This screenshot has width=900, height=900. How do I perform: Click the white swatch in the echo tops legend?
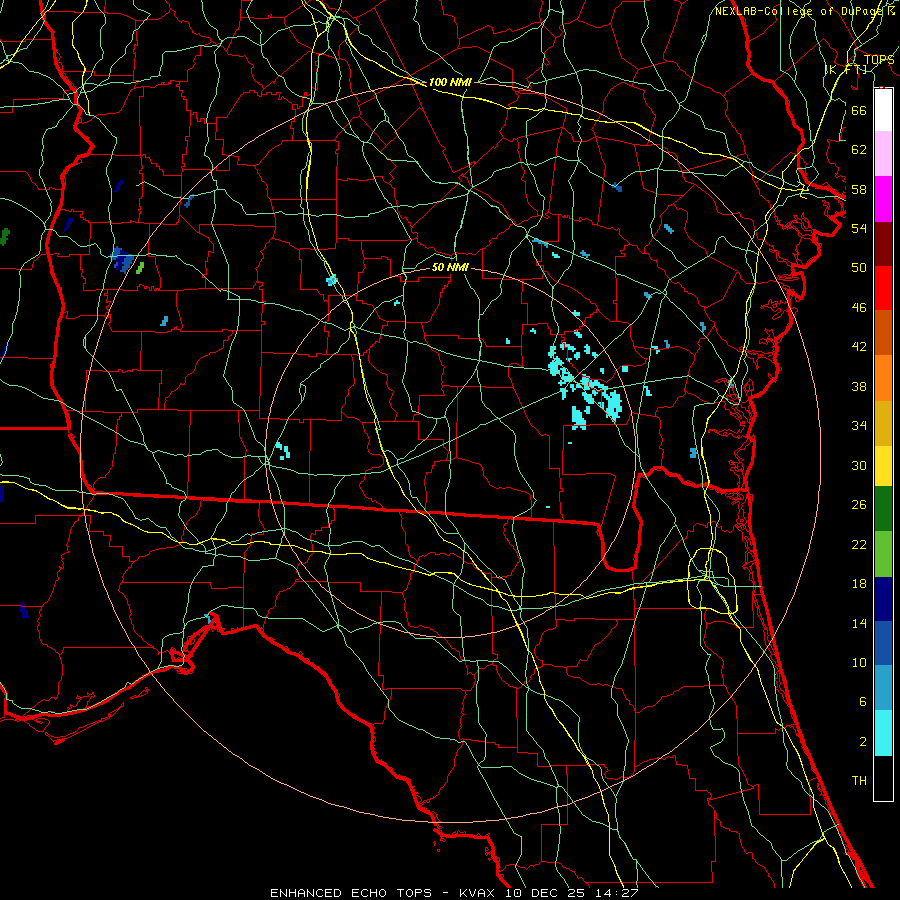click(x=883, y=110)
